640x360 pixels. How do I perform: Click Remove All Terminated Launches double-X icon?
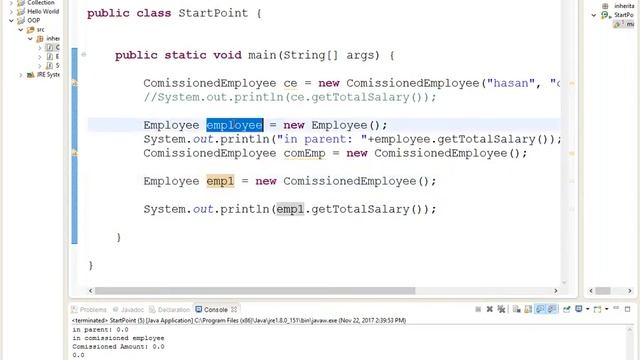[501, 309]
